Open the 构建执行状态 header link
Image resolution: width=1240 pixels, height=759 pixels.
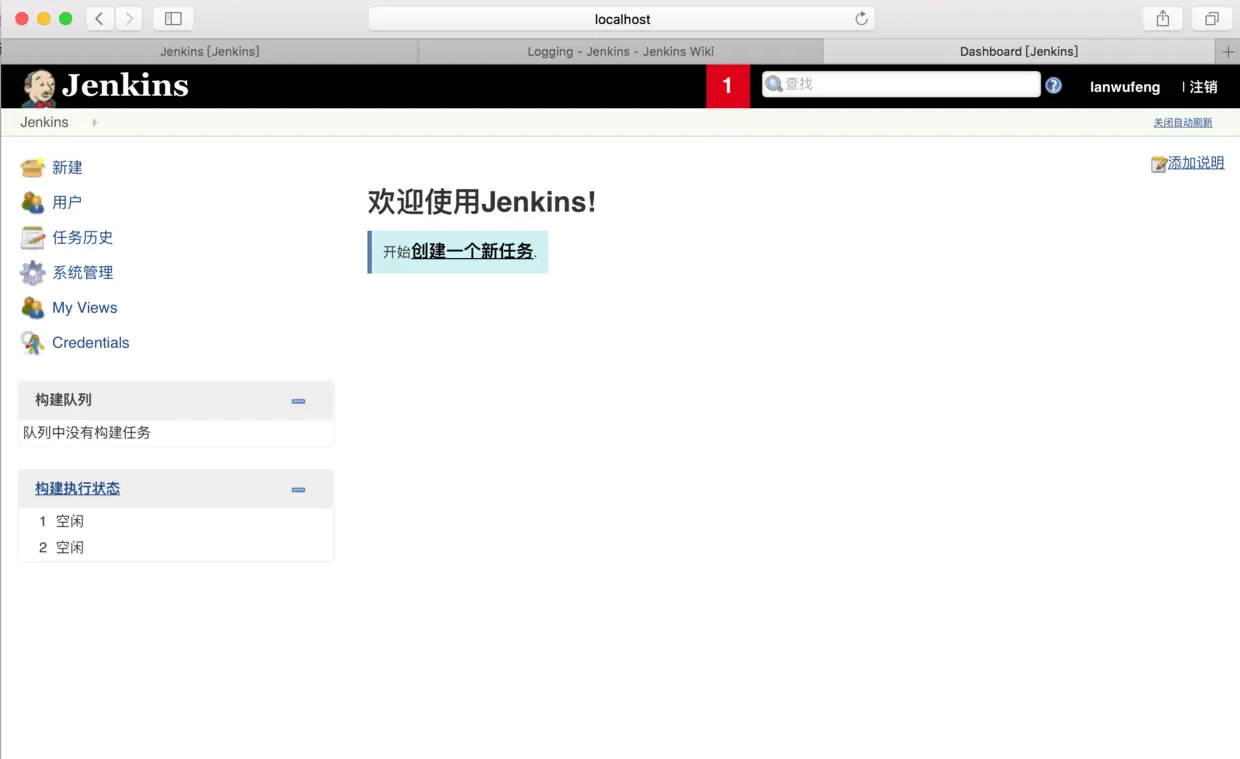tap(77, 489)
